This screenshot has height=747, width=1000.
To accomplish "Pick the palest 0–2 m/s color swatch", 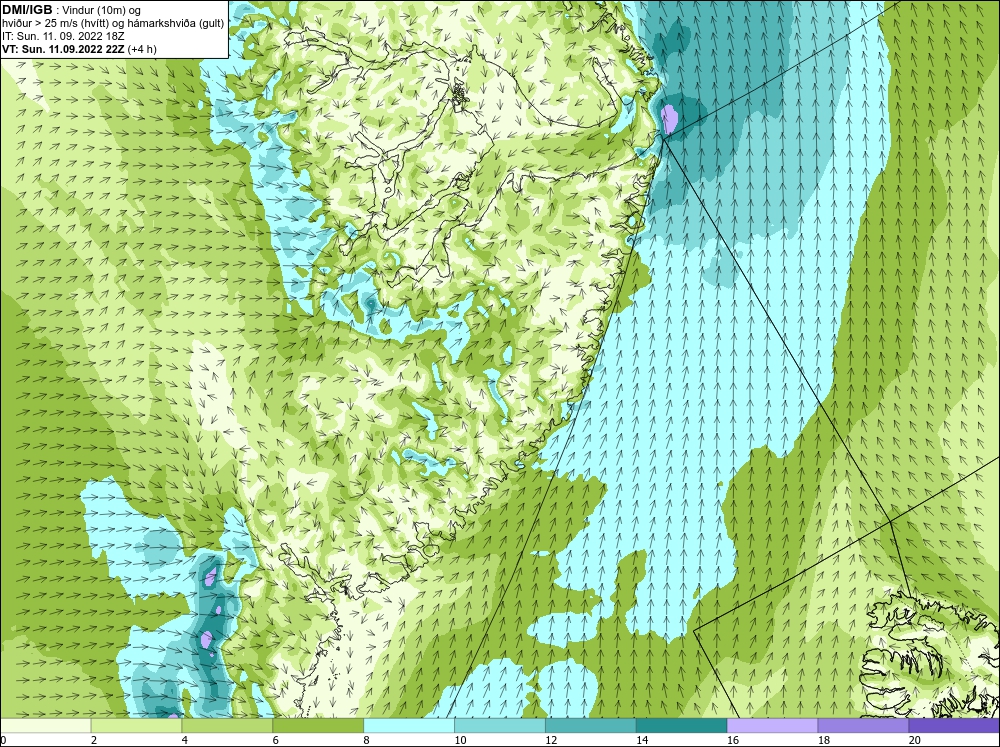I will 45,725.
